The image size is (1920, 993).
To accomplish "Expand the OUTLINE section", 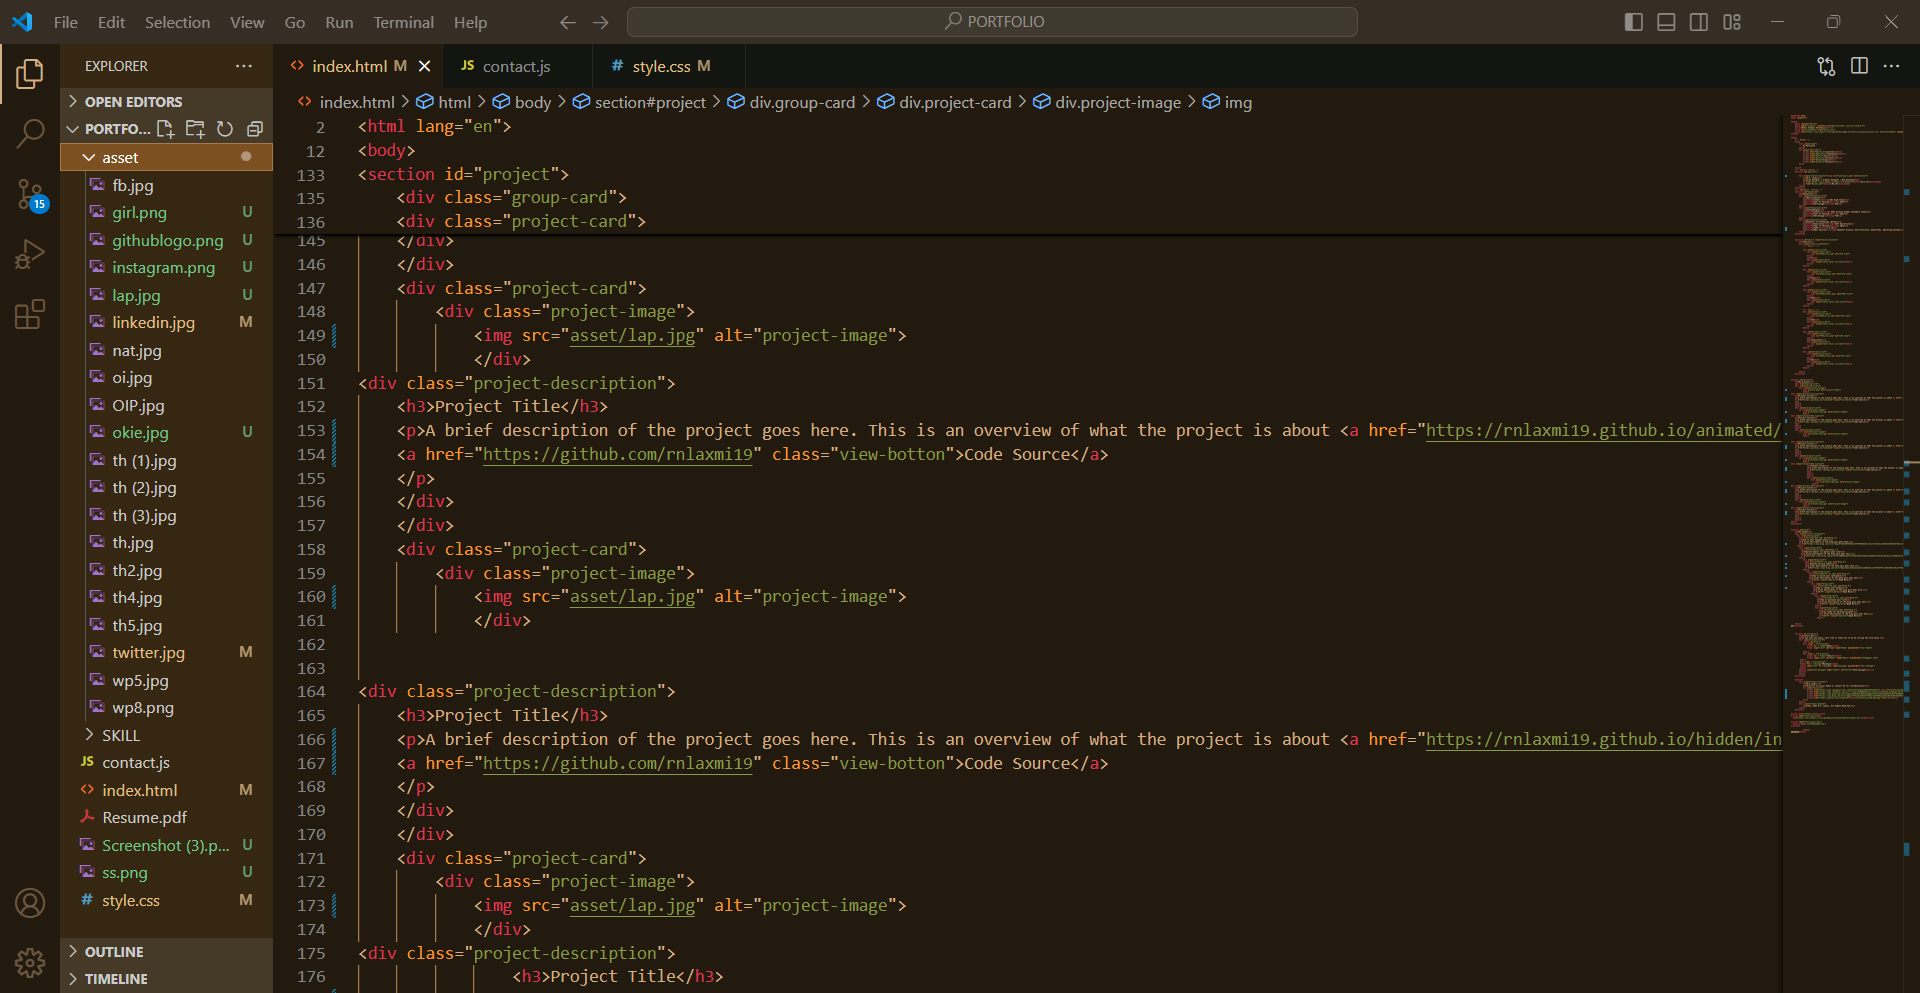I will click(113, 952).
